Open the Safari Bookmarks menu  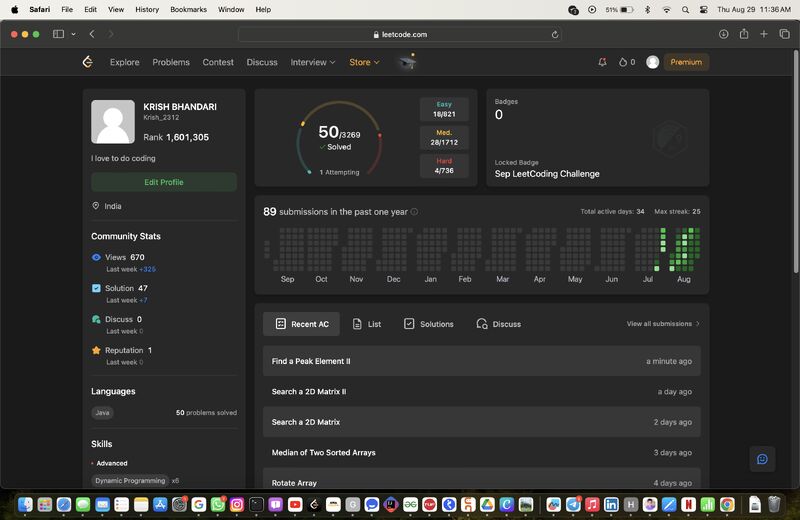tap(188, 10)
